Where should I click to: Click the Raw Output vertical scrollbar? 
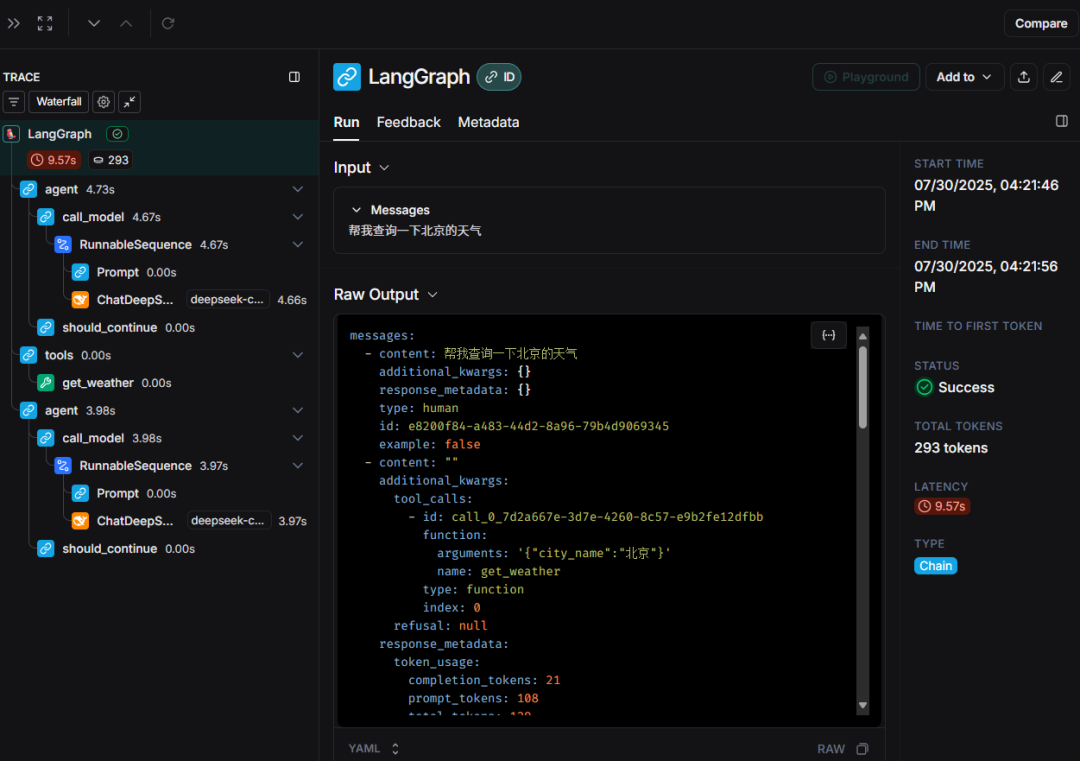coord(863,390)
